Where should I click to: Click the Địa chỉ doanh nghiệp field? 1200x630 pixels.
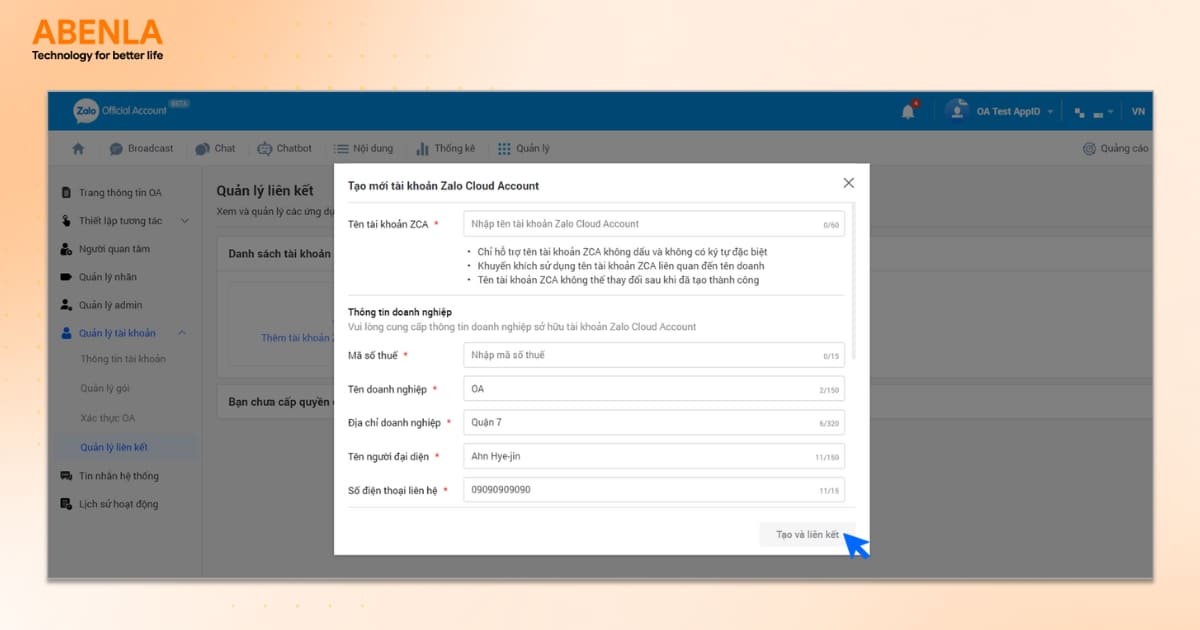tap(654, 423)
